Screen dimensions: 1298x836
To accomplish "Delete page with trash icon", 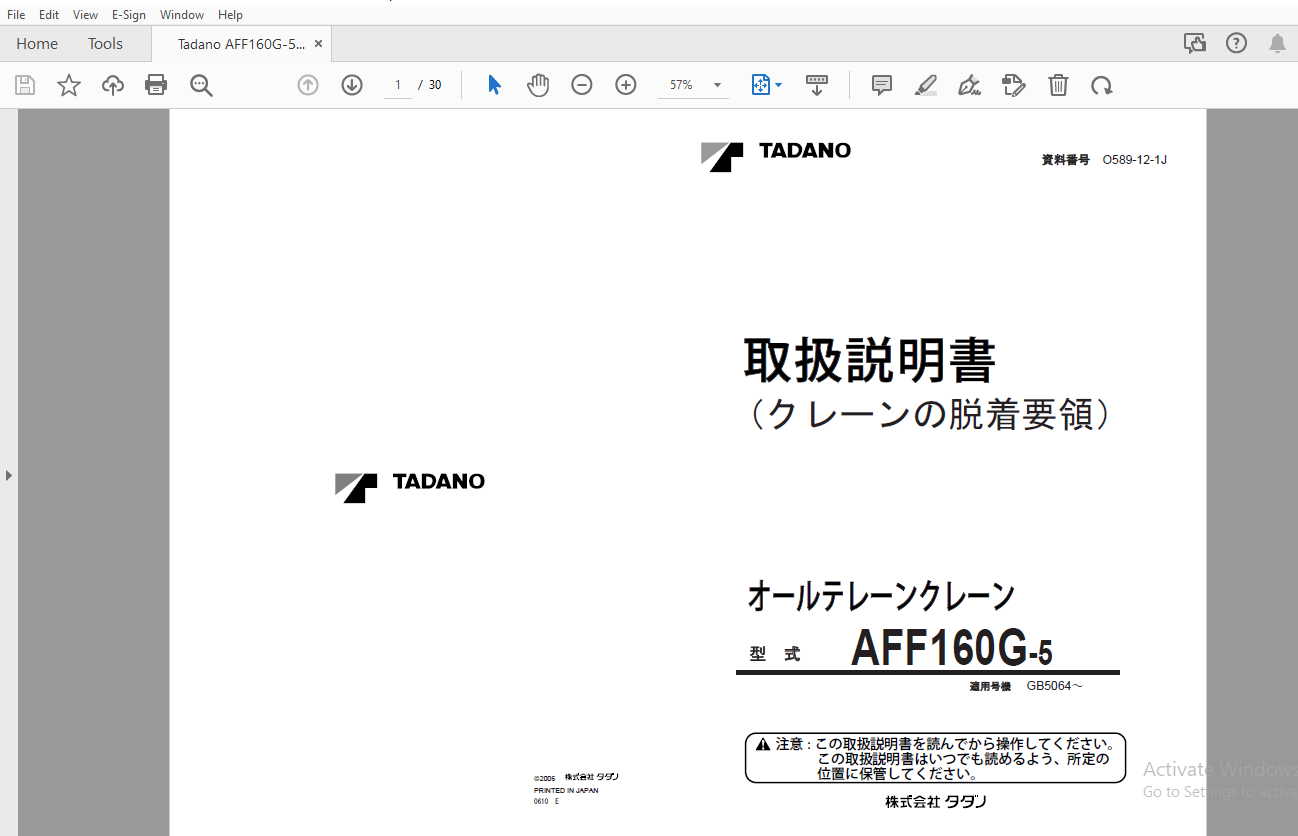I will click(x=1058, y=85).
